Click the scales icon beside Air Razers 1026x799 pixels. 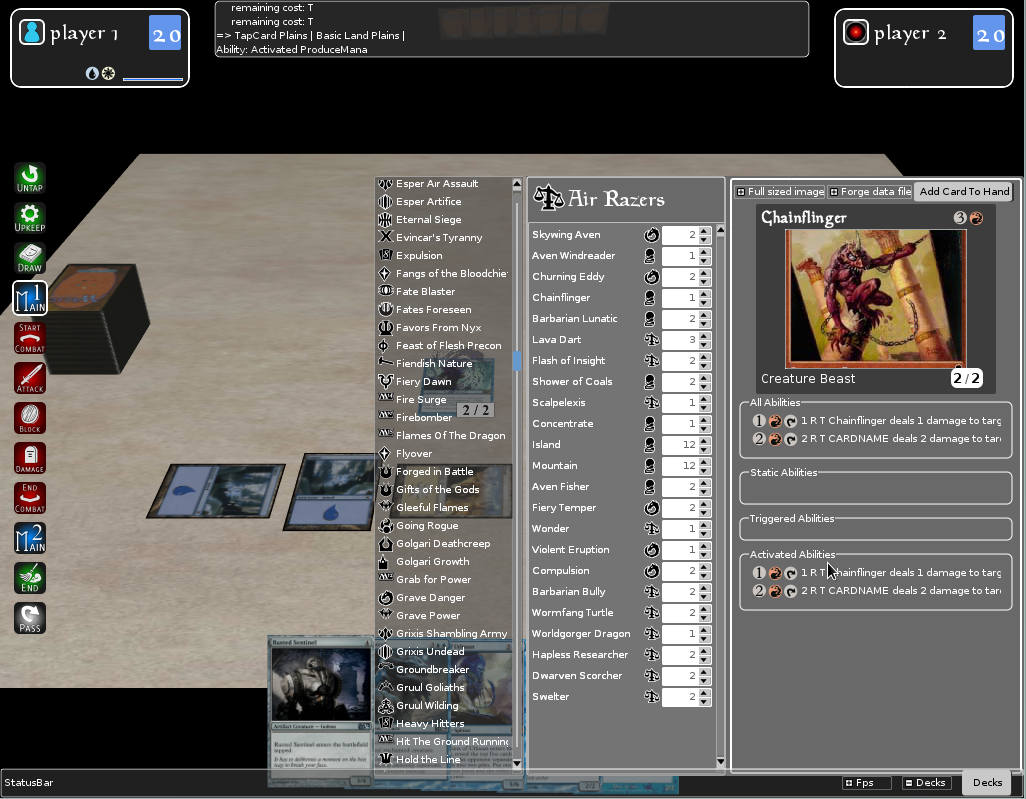click(x=548, y=198)
